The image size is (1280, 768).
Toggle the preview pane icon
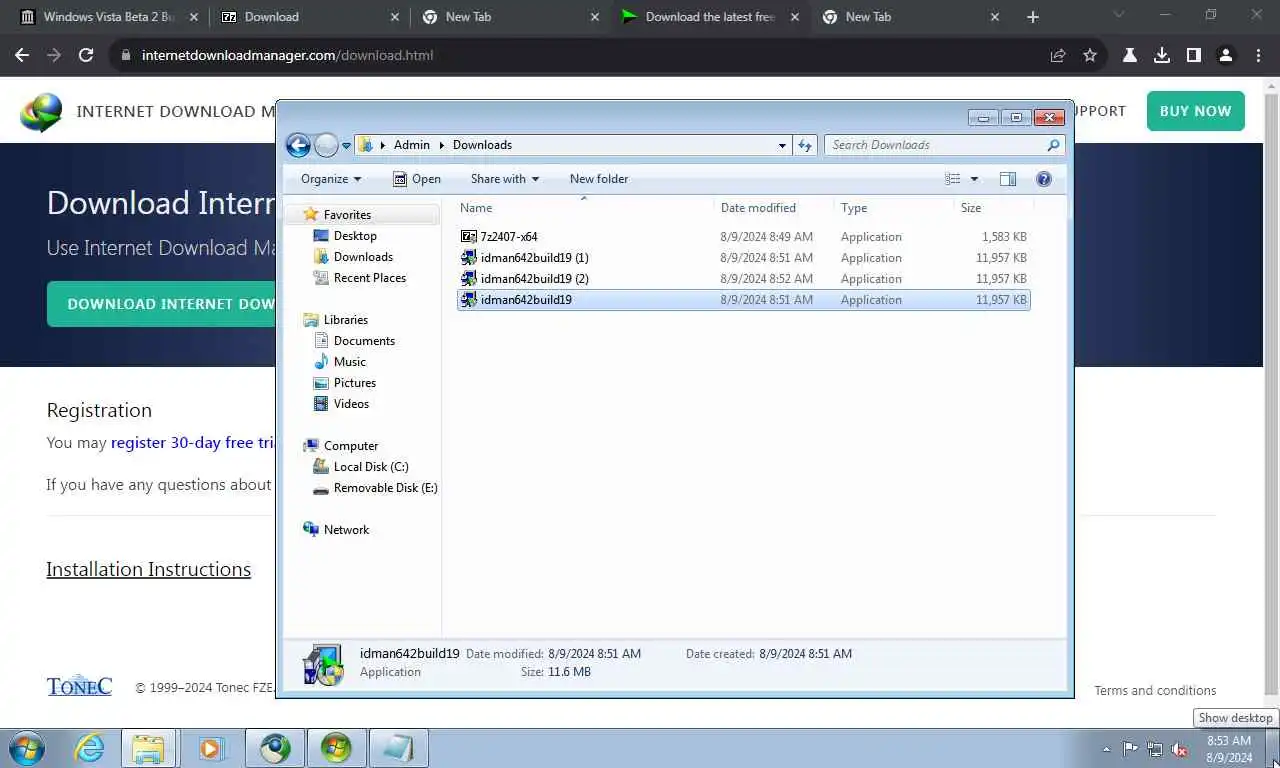(1008, 179)
